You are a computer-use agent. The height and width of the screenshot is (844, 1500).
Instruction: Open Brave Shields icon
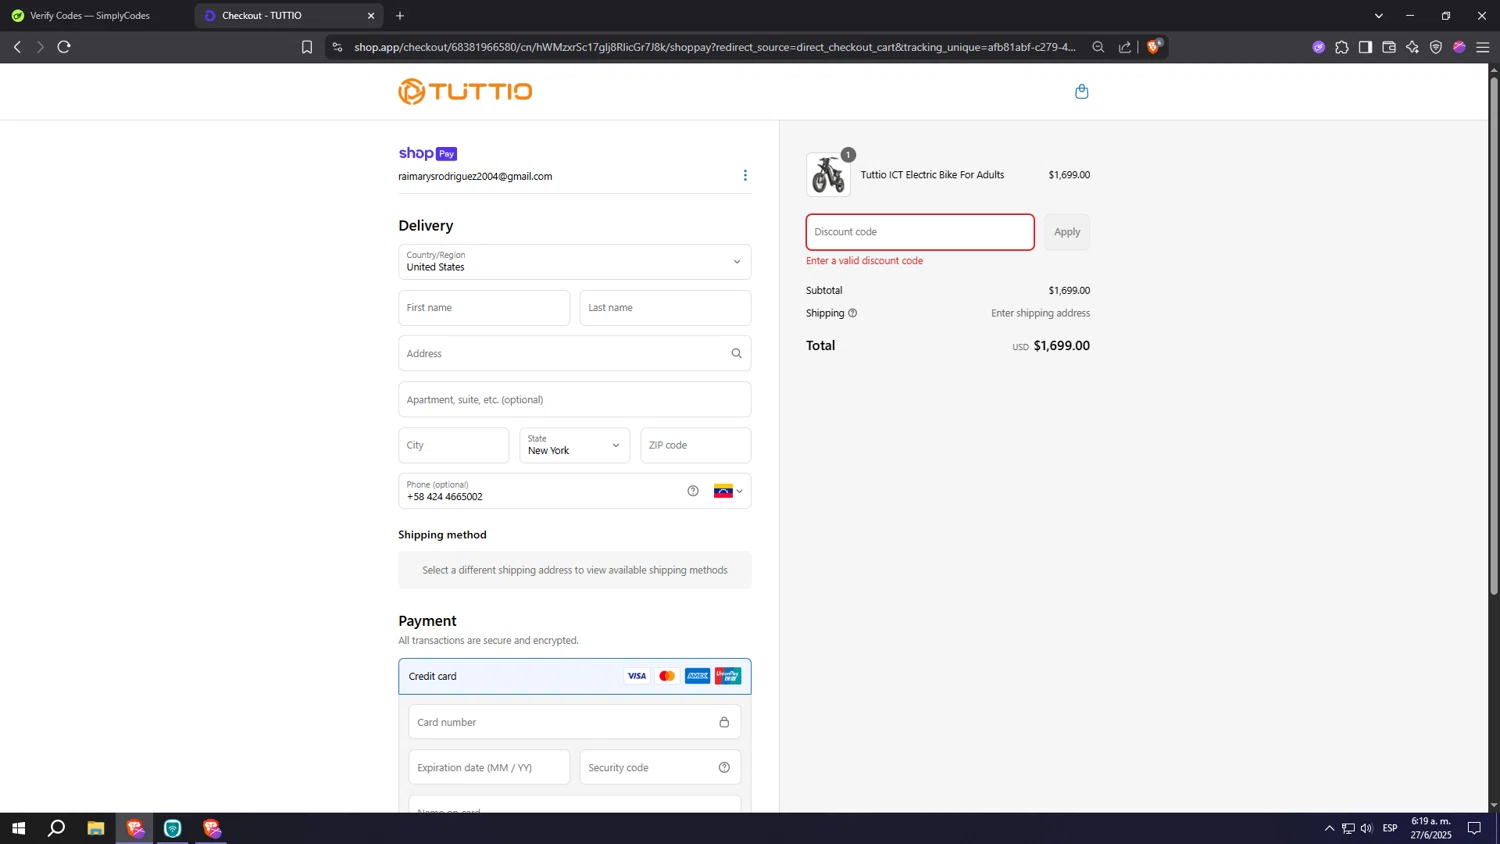tap(1154, 47)
